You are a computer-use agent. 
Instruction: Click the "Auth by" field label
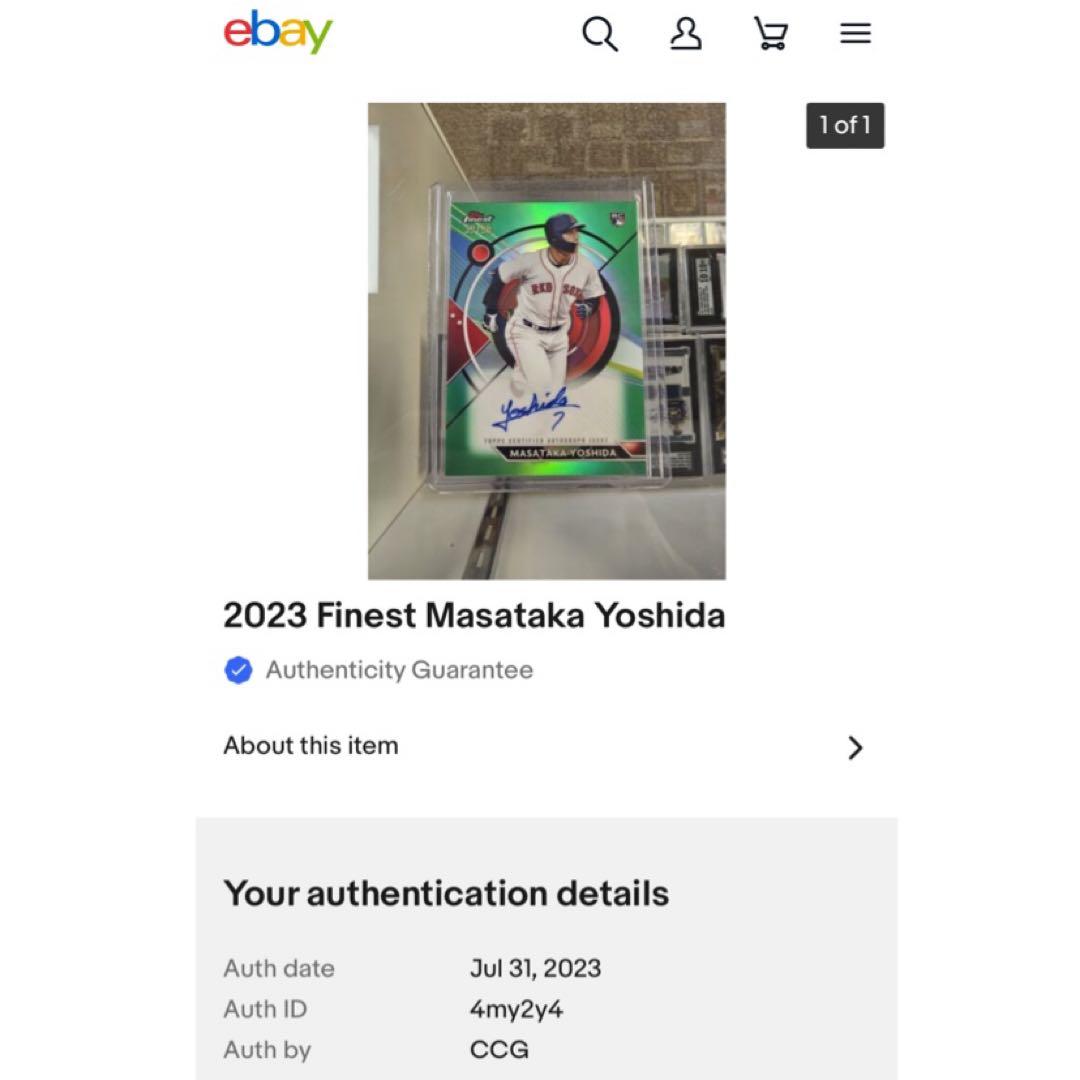267,1050
